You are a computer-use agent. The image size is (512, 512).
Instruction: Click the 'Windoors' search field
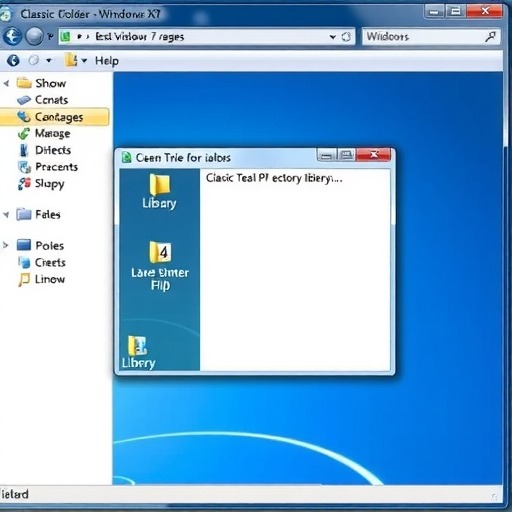point(431,36)
